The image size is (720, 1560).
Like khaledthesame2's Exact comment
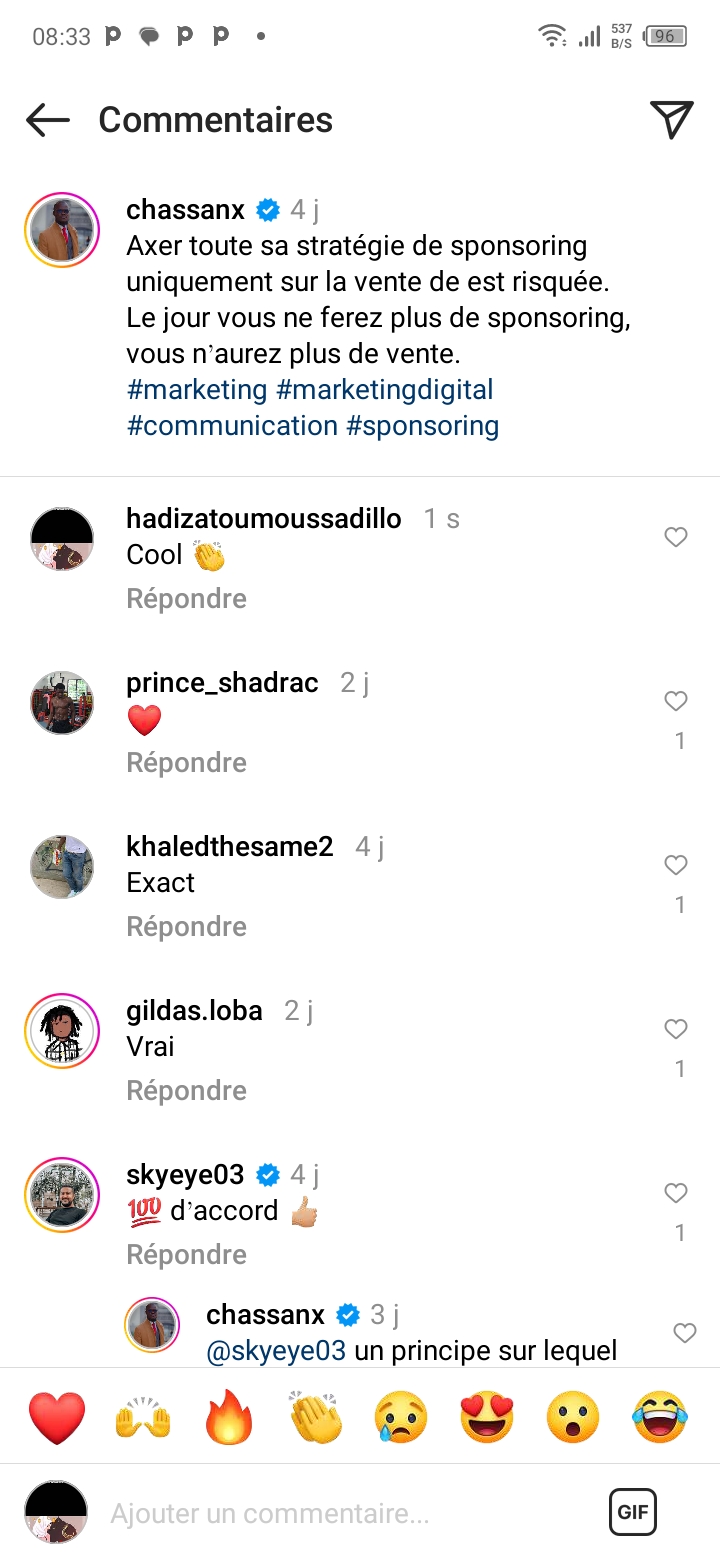(x=676, y=865)
